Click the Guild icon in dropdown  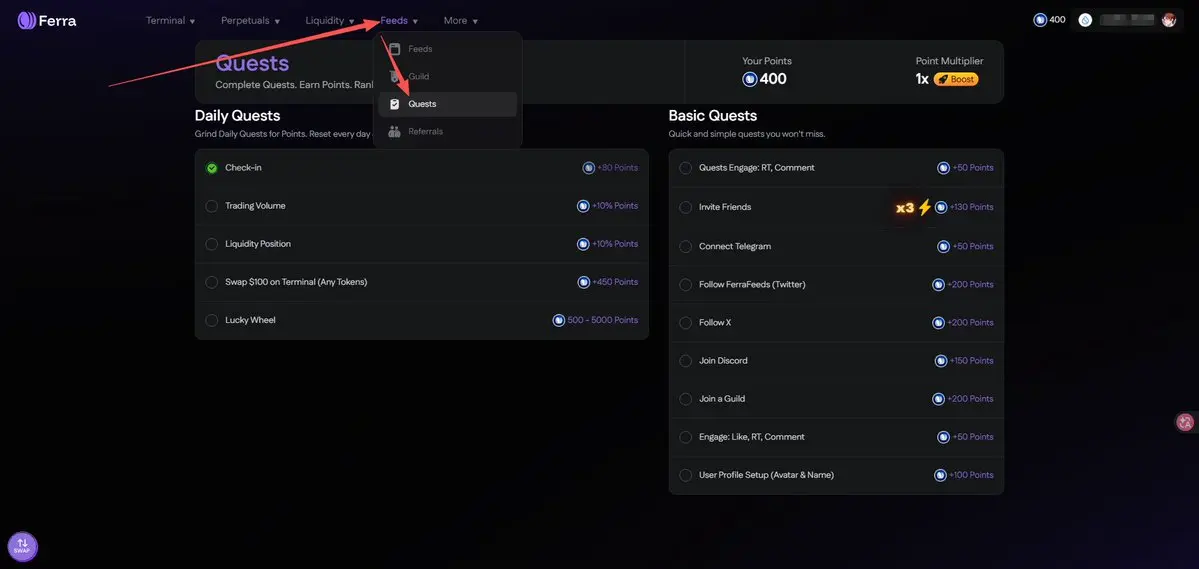click(395, 76)
